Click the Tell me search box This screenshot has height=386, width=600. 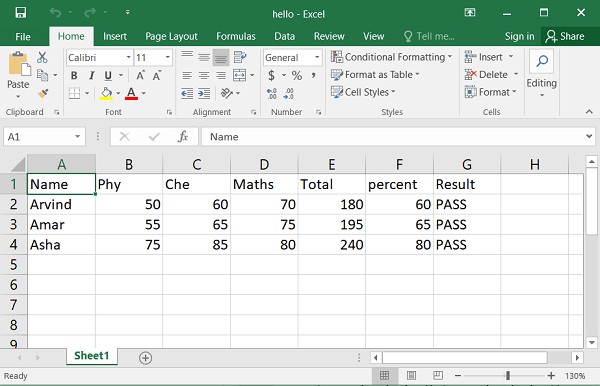(x=429, y=36)
